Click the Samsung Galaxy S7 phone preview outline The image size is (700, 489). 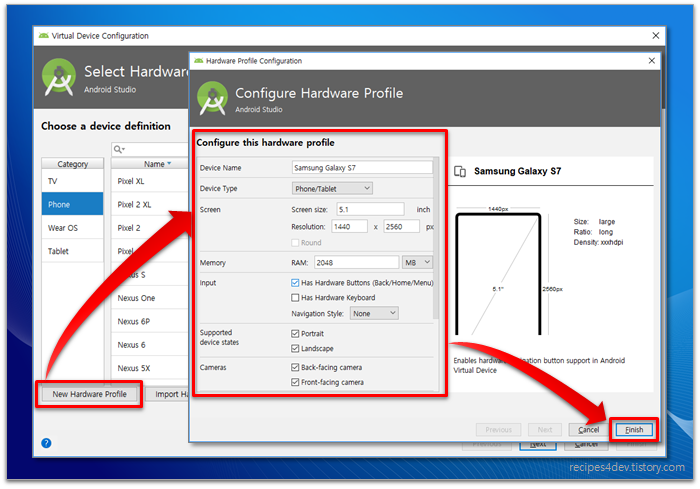(x=498, y=274)
